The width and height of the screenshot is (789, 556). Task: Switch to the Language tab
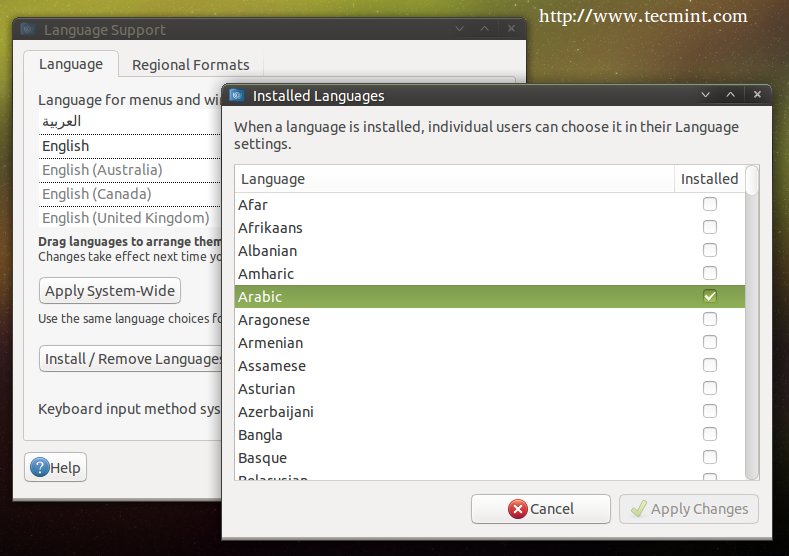(71, 64)
